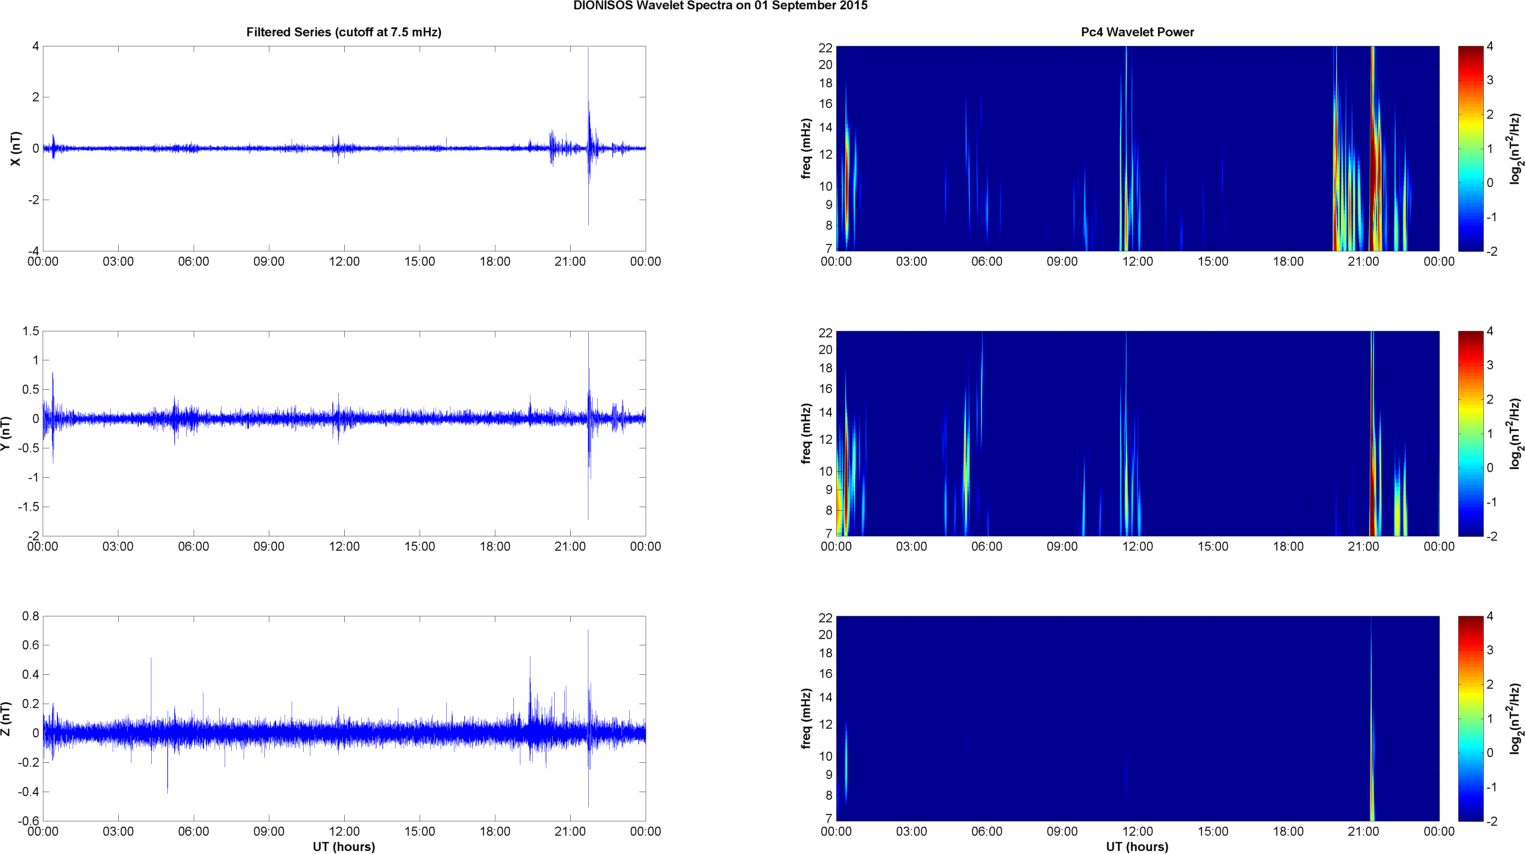Click the '14' frequency tick on the Y spectrogram
The width and height of the screenshot is (1525, 854).
825,412
